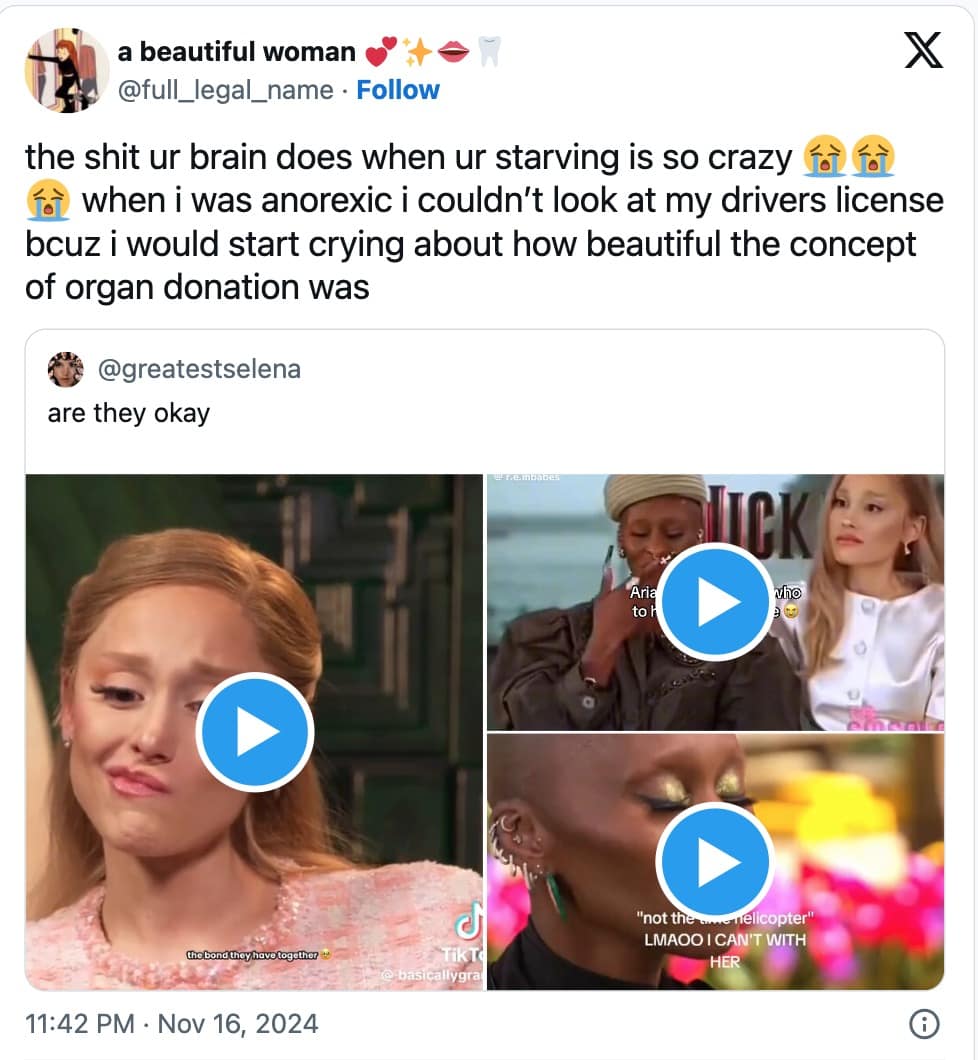Open the @full_legal_name handle link
The image size is (978, 1060).
click(225, 90)
